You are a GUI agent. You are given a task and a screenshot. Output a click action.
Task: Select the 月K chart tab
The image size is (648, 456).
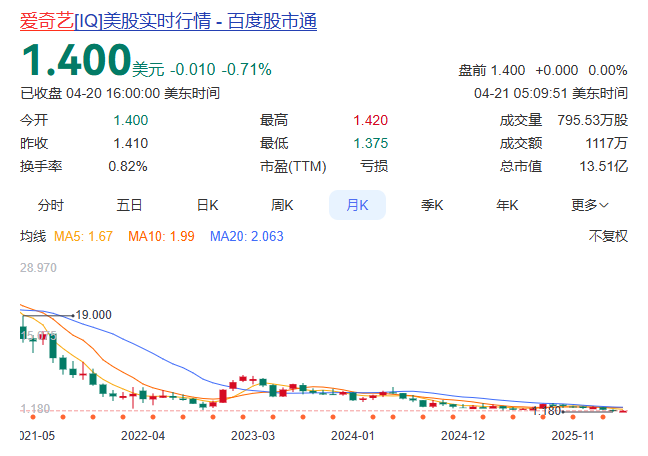(357, 205)
